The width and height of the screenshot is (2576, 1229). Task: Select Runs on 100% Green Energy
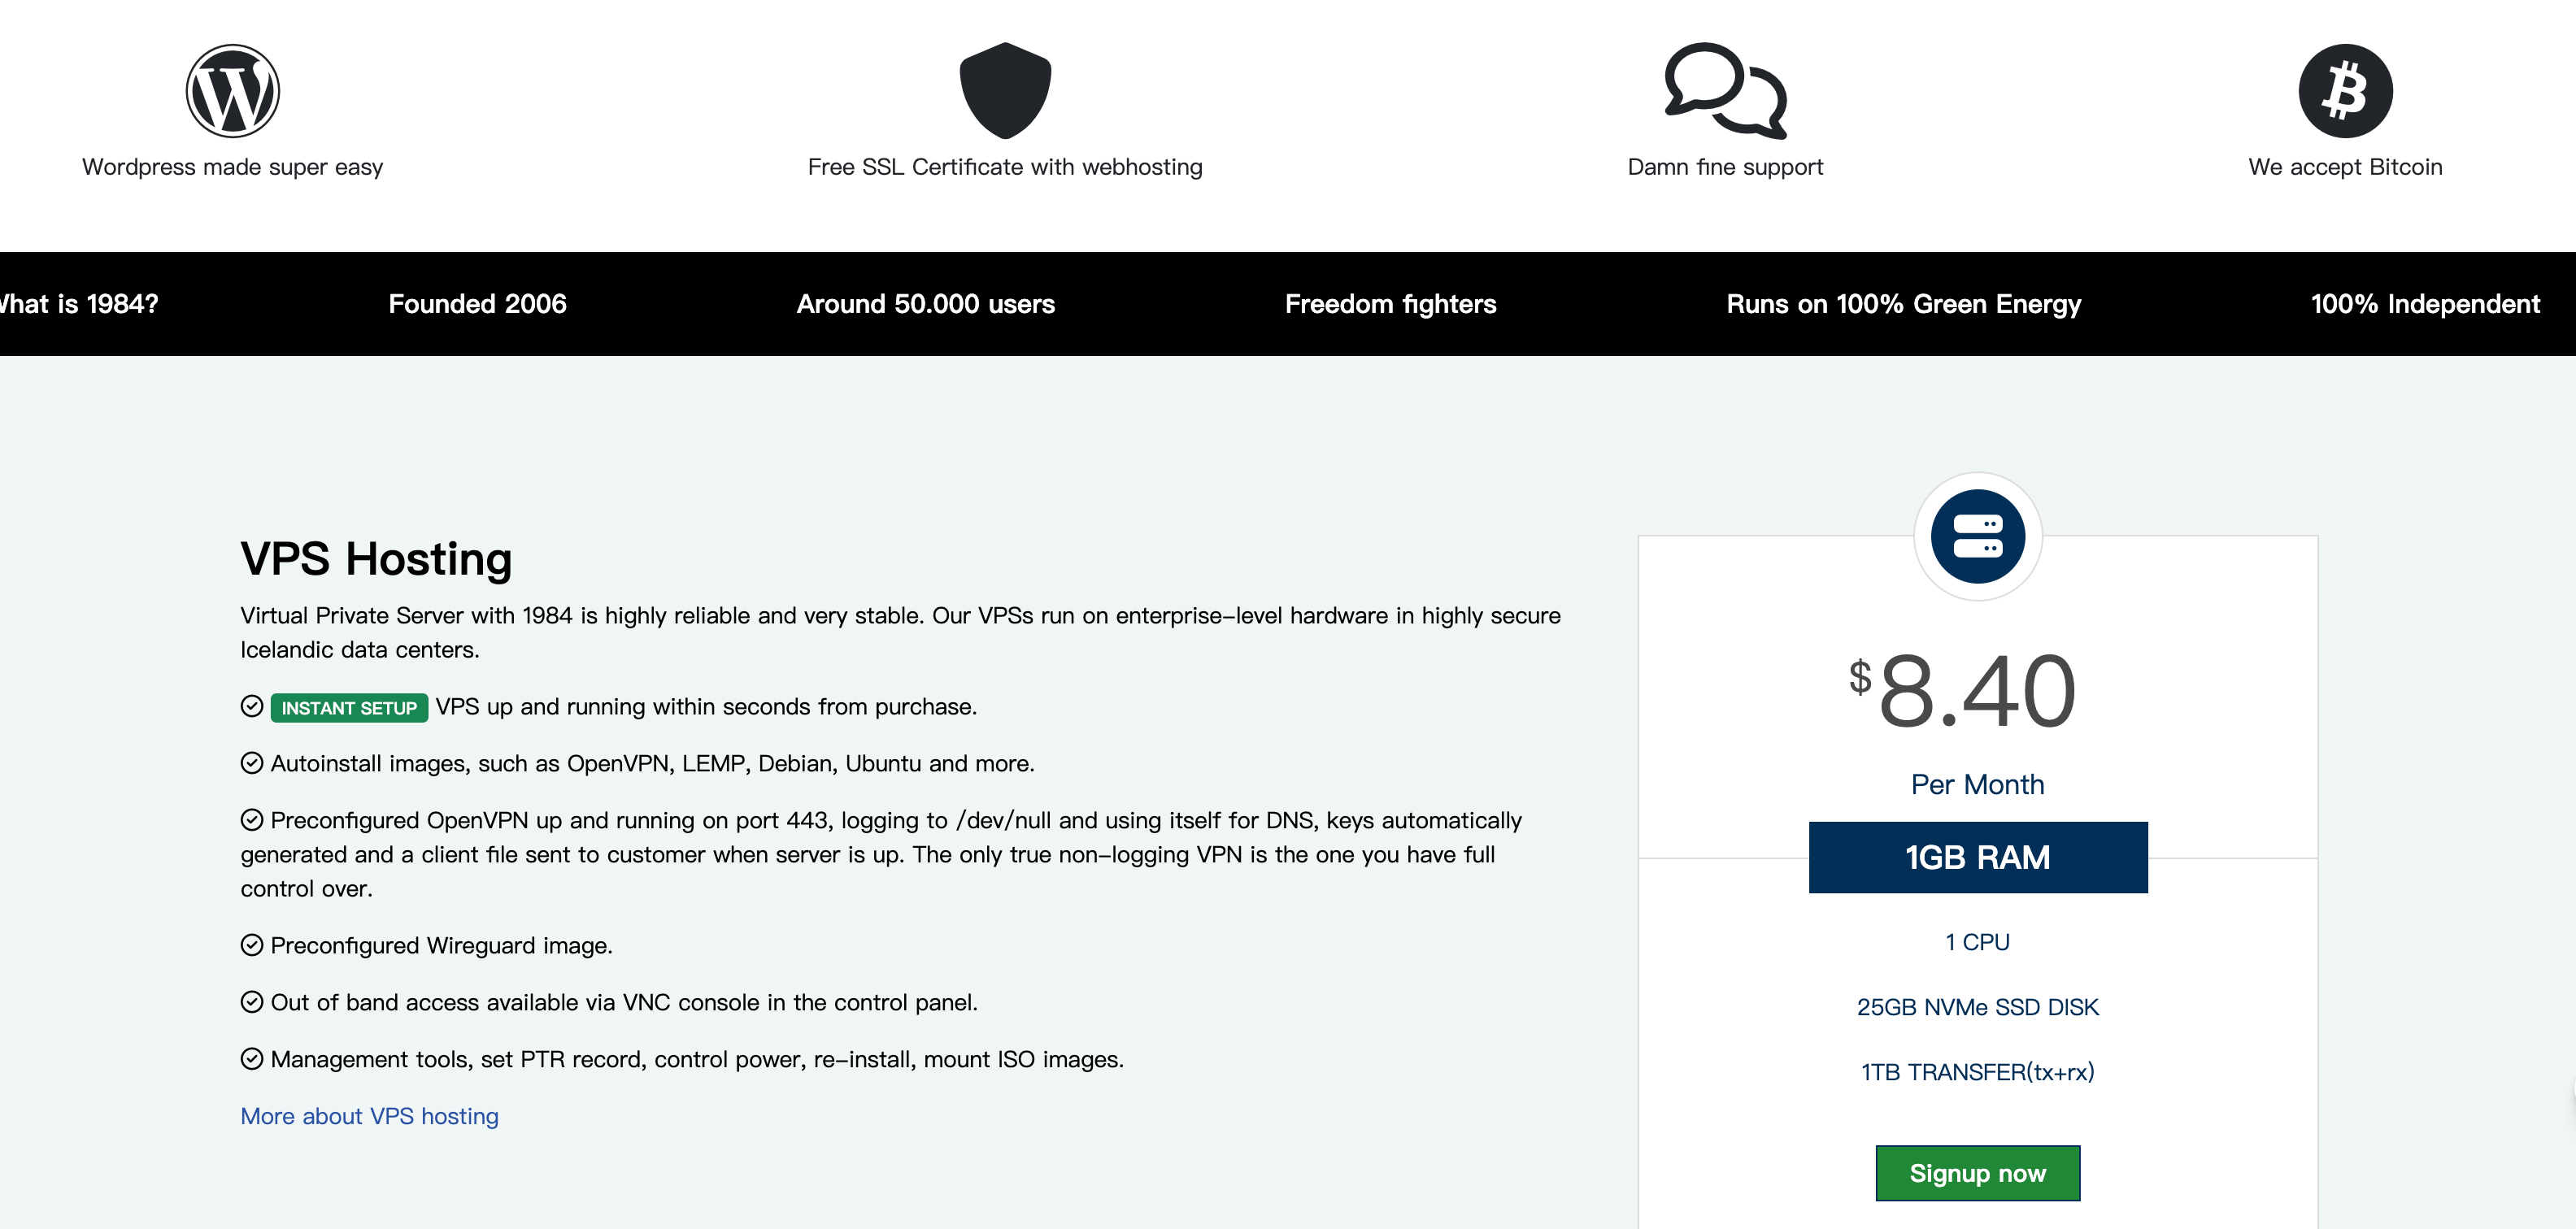tap(1903, 304)
